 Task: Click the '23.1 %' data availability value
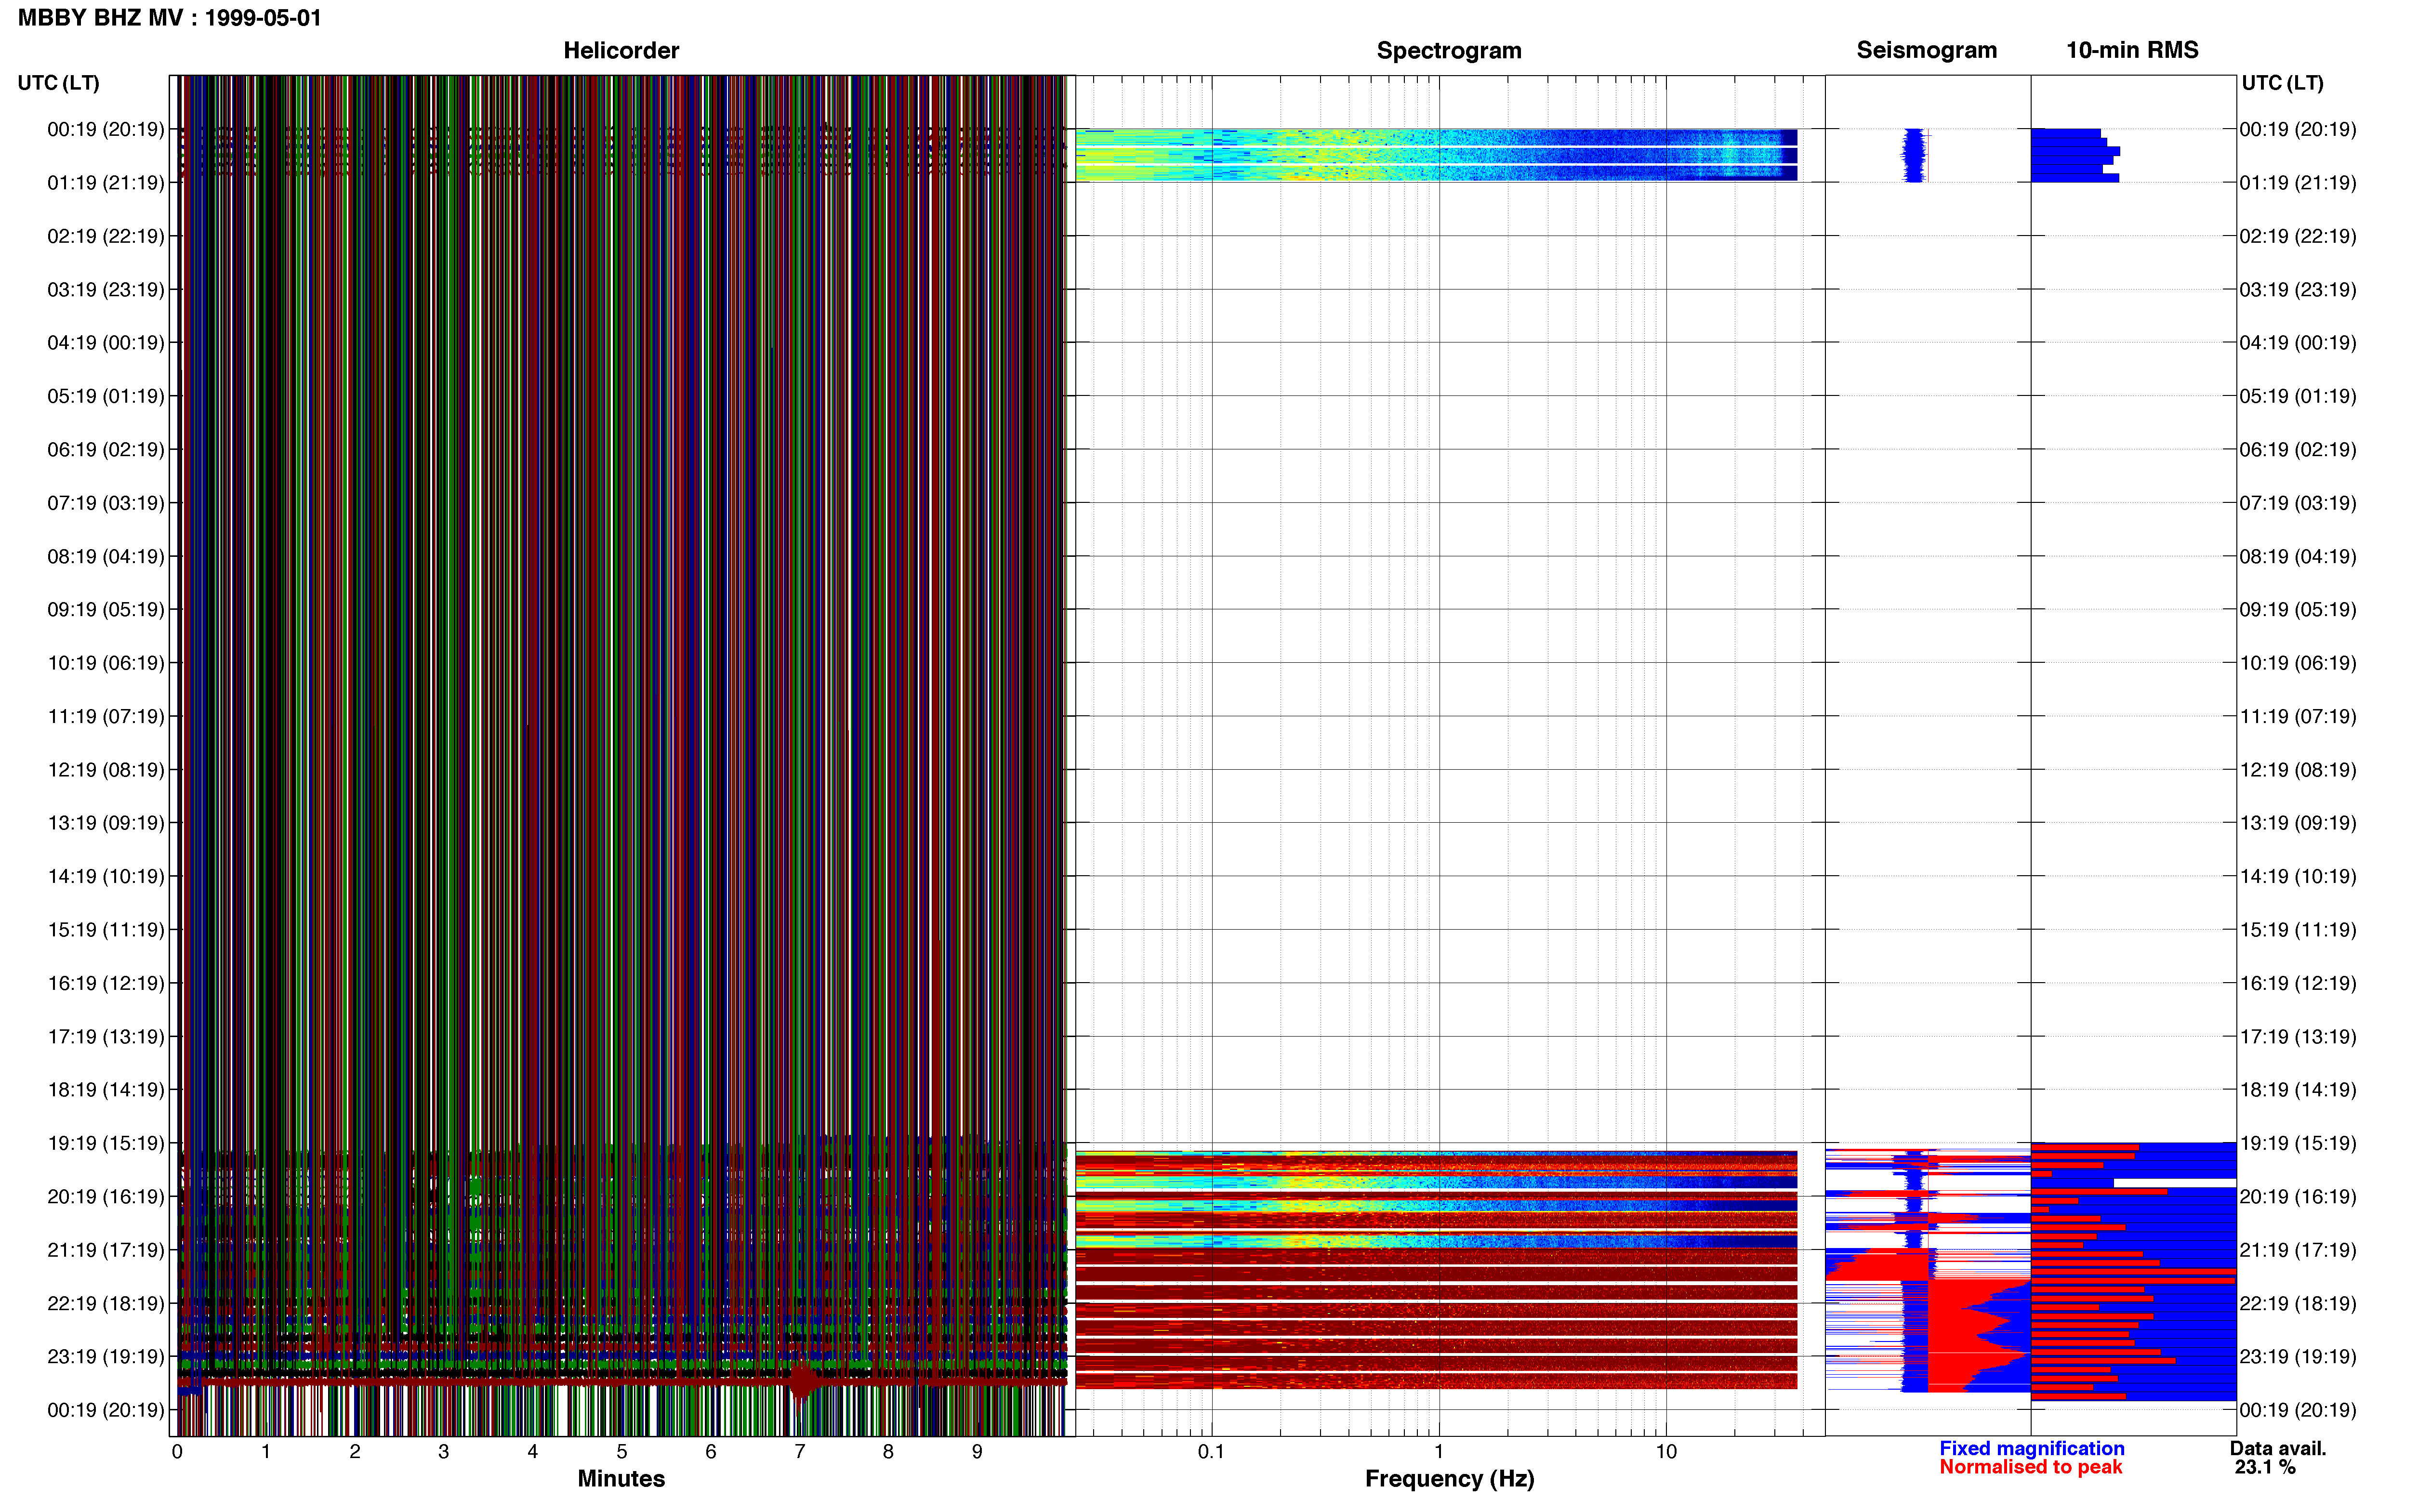point(2265,1467)
